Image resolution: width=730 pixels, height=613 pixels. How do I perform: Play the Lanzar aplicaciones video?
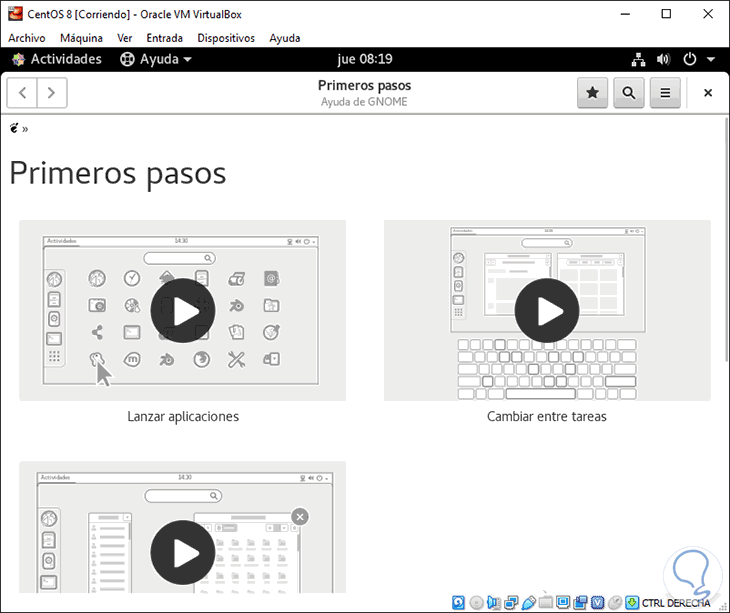coord(182,310)
